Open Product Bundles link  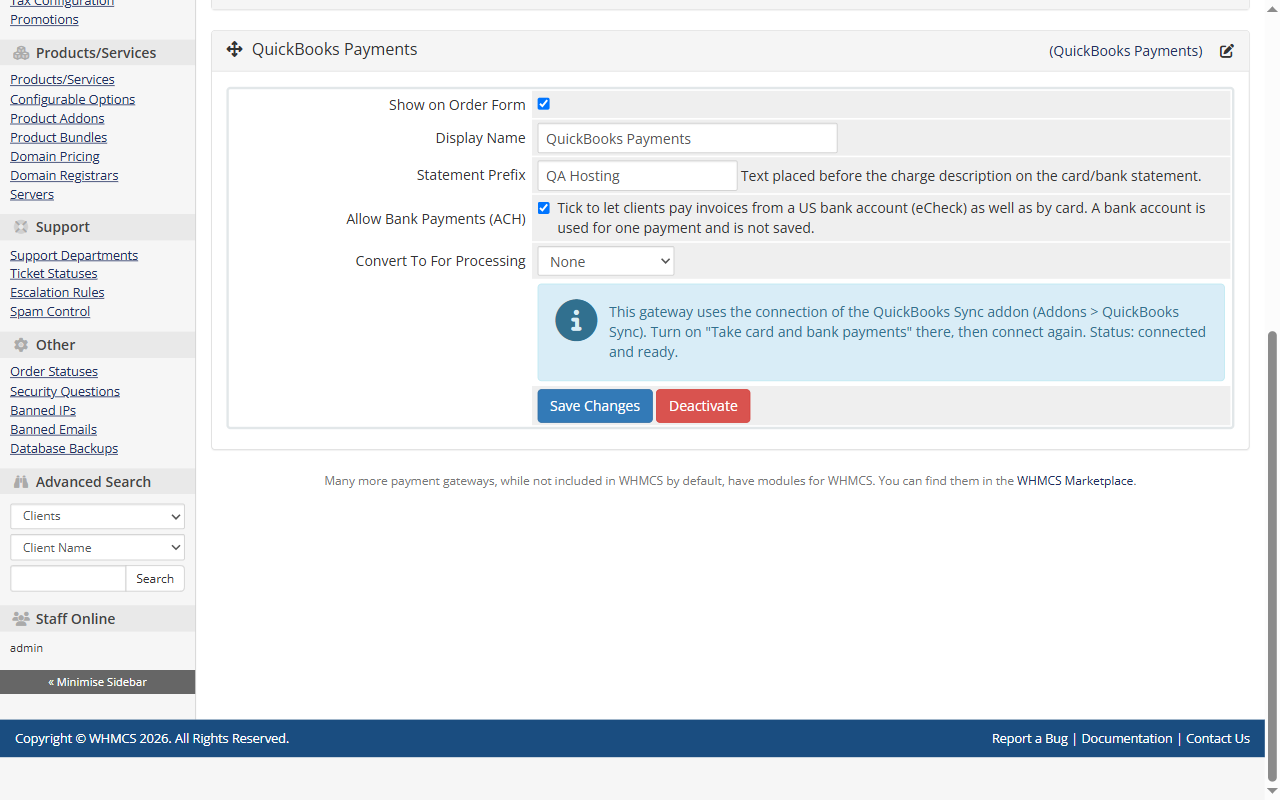pyautogui.click(x=58, y=137)
